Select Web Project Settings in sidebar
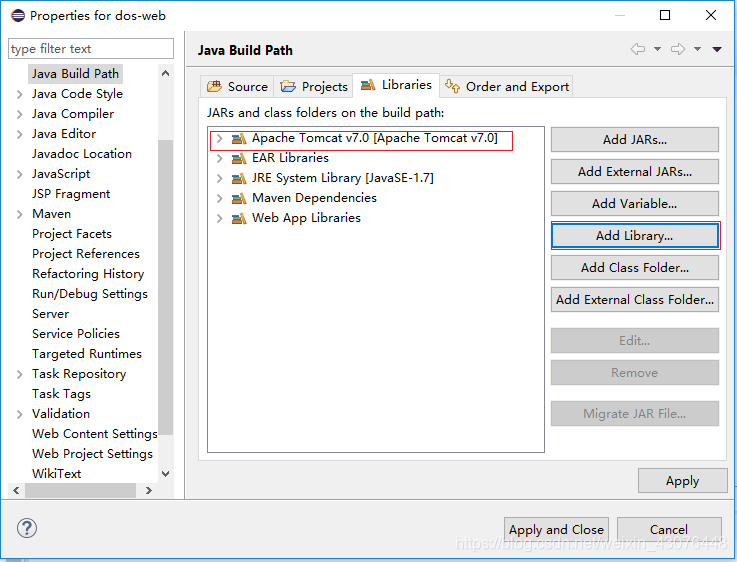 coord(92,453)
